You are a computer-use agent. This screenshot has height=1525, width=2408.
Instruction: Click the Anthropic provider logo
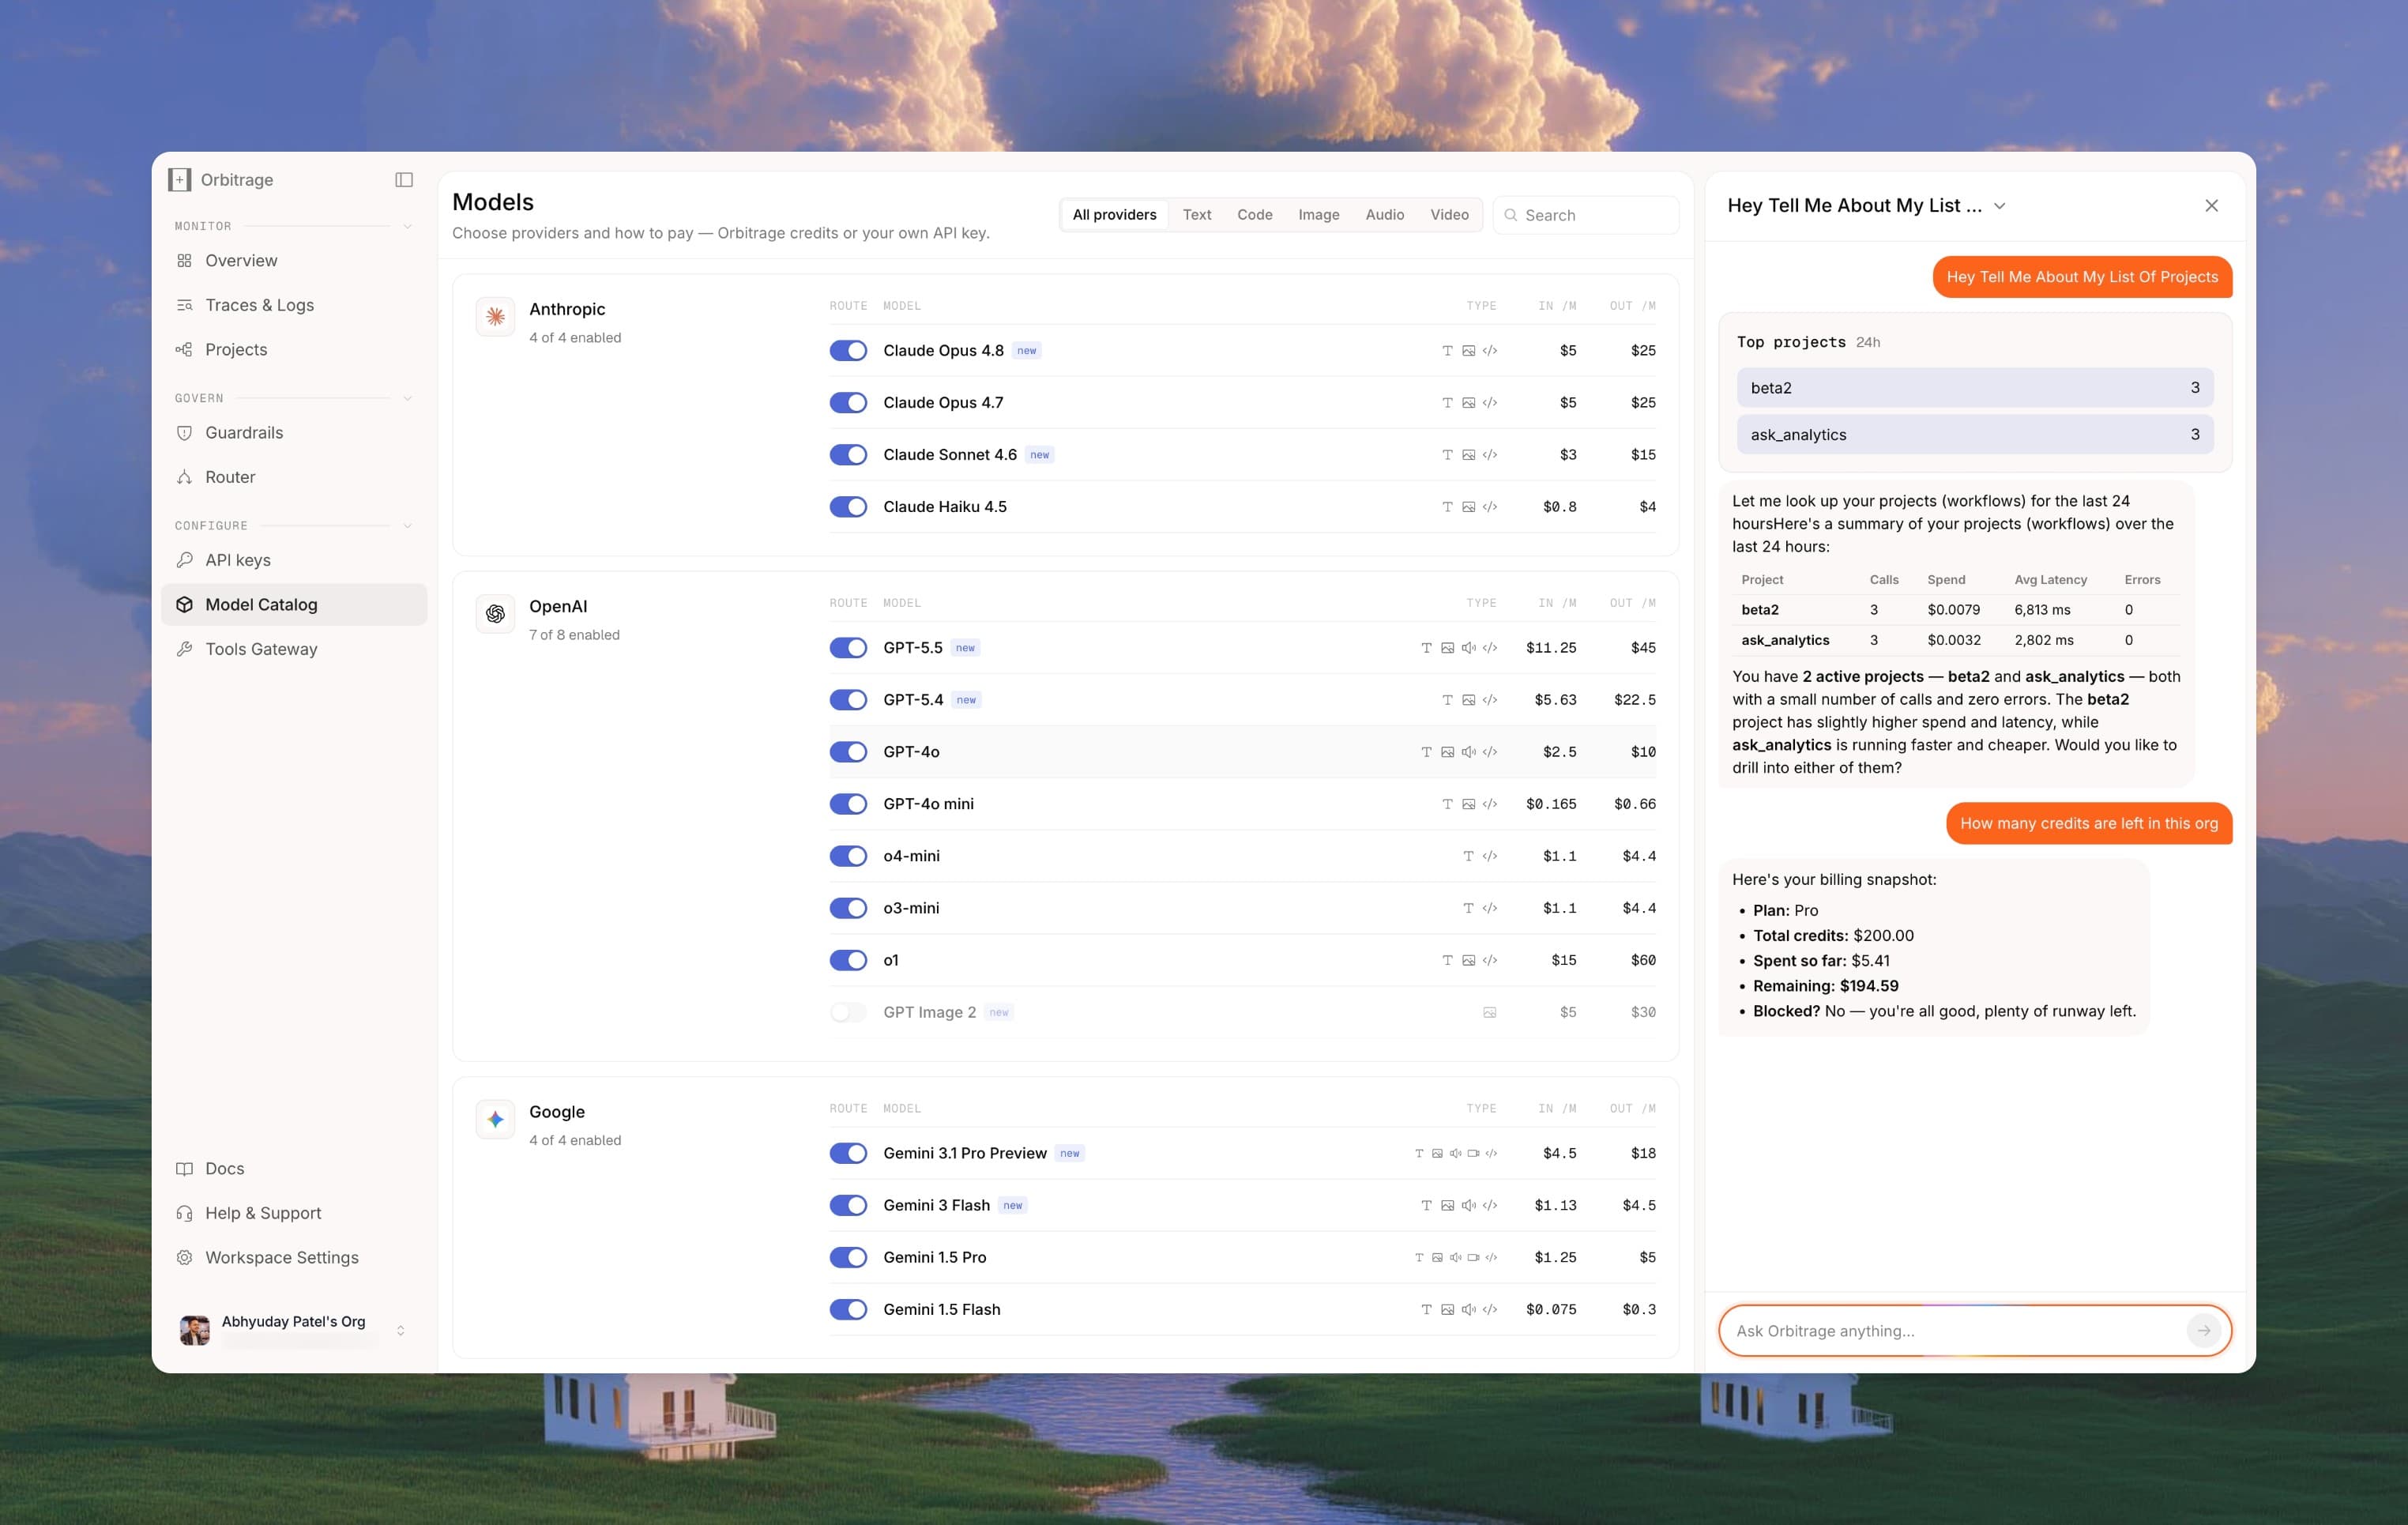coord(495,317)
